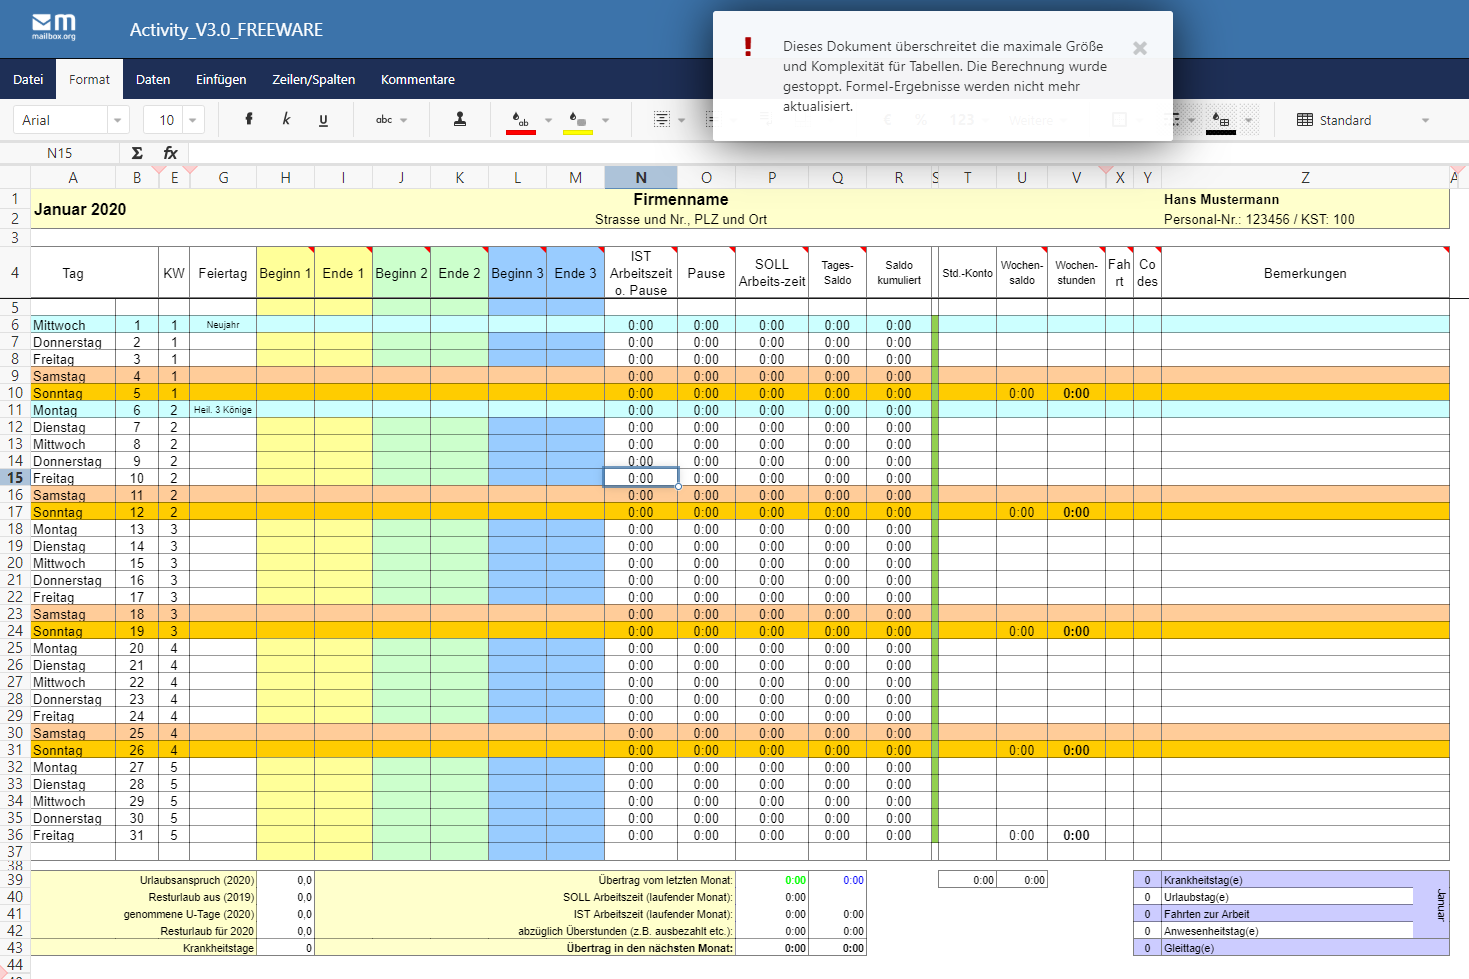This screenshot has width=1469, height=979.
Task: Open the fx function insert dialog
Action: [x=170, y=153]
